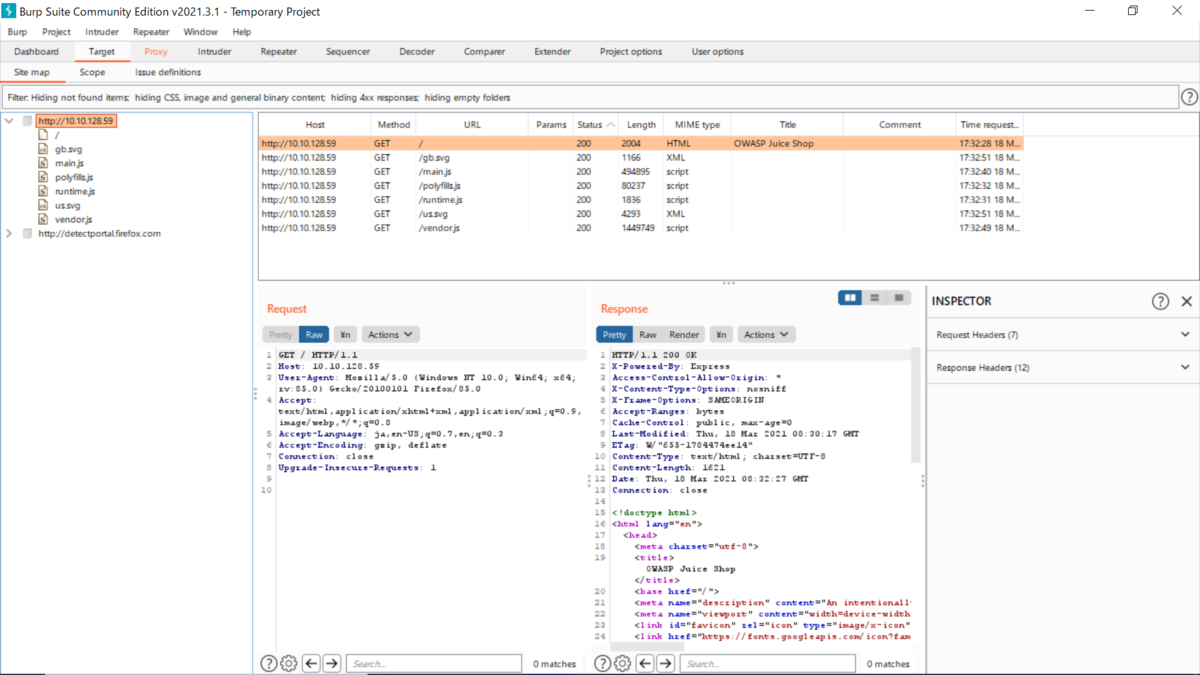Switch Response view to Render

click(684, 335)
